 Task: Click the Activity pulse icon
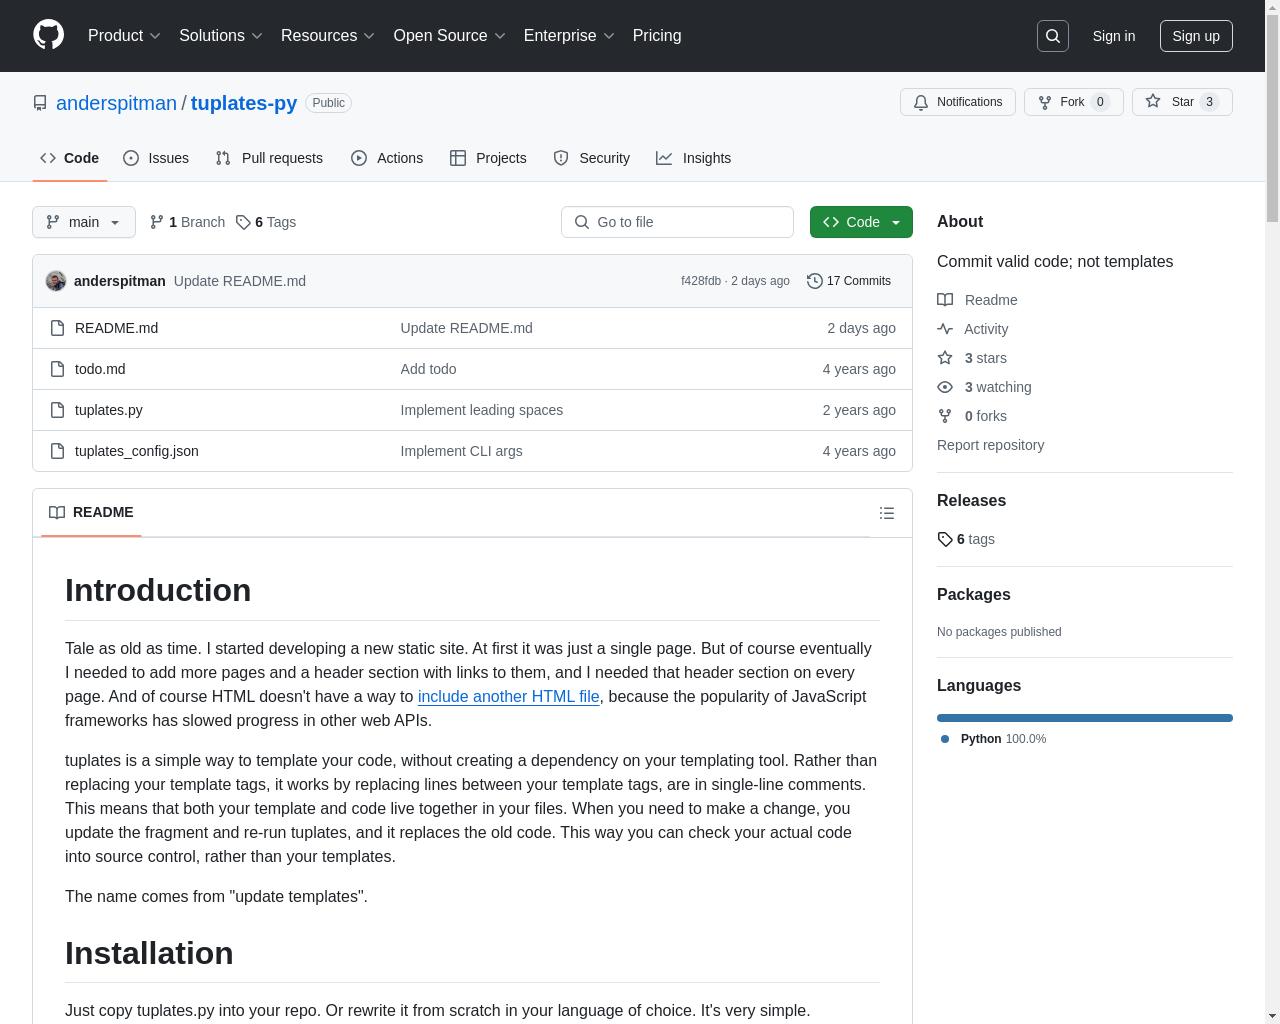[x=945, y=329]
